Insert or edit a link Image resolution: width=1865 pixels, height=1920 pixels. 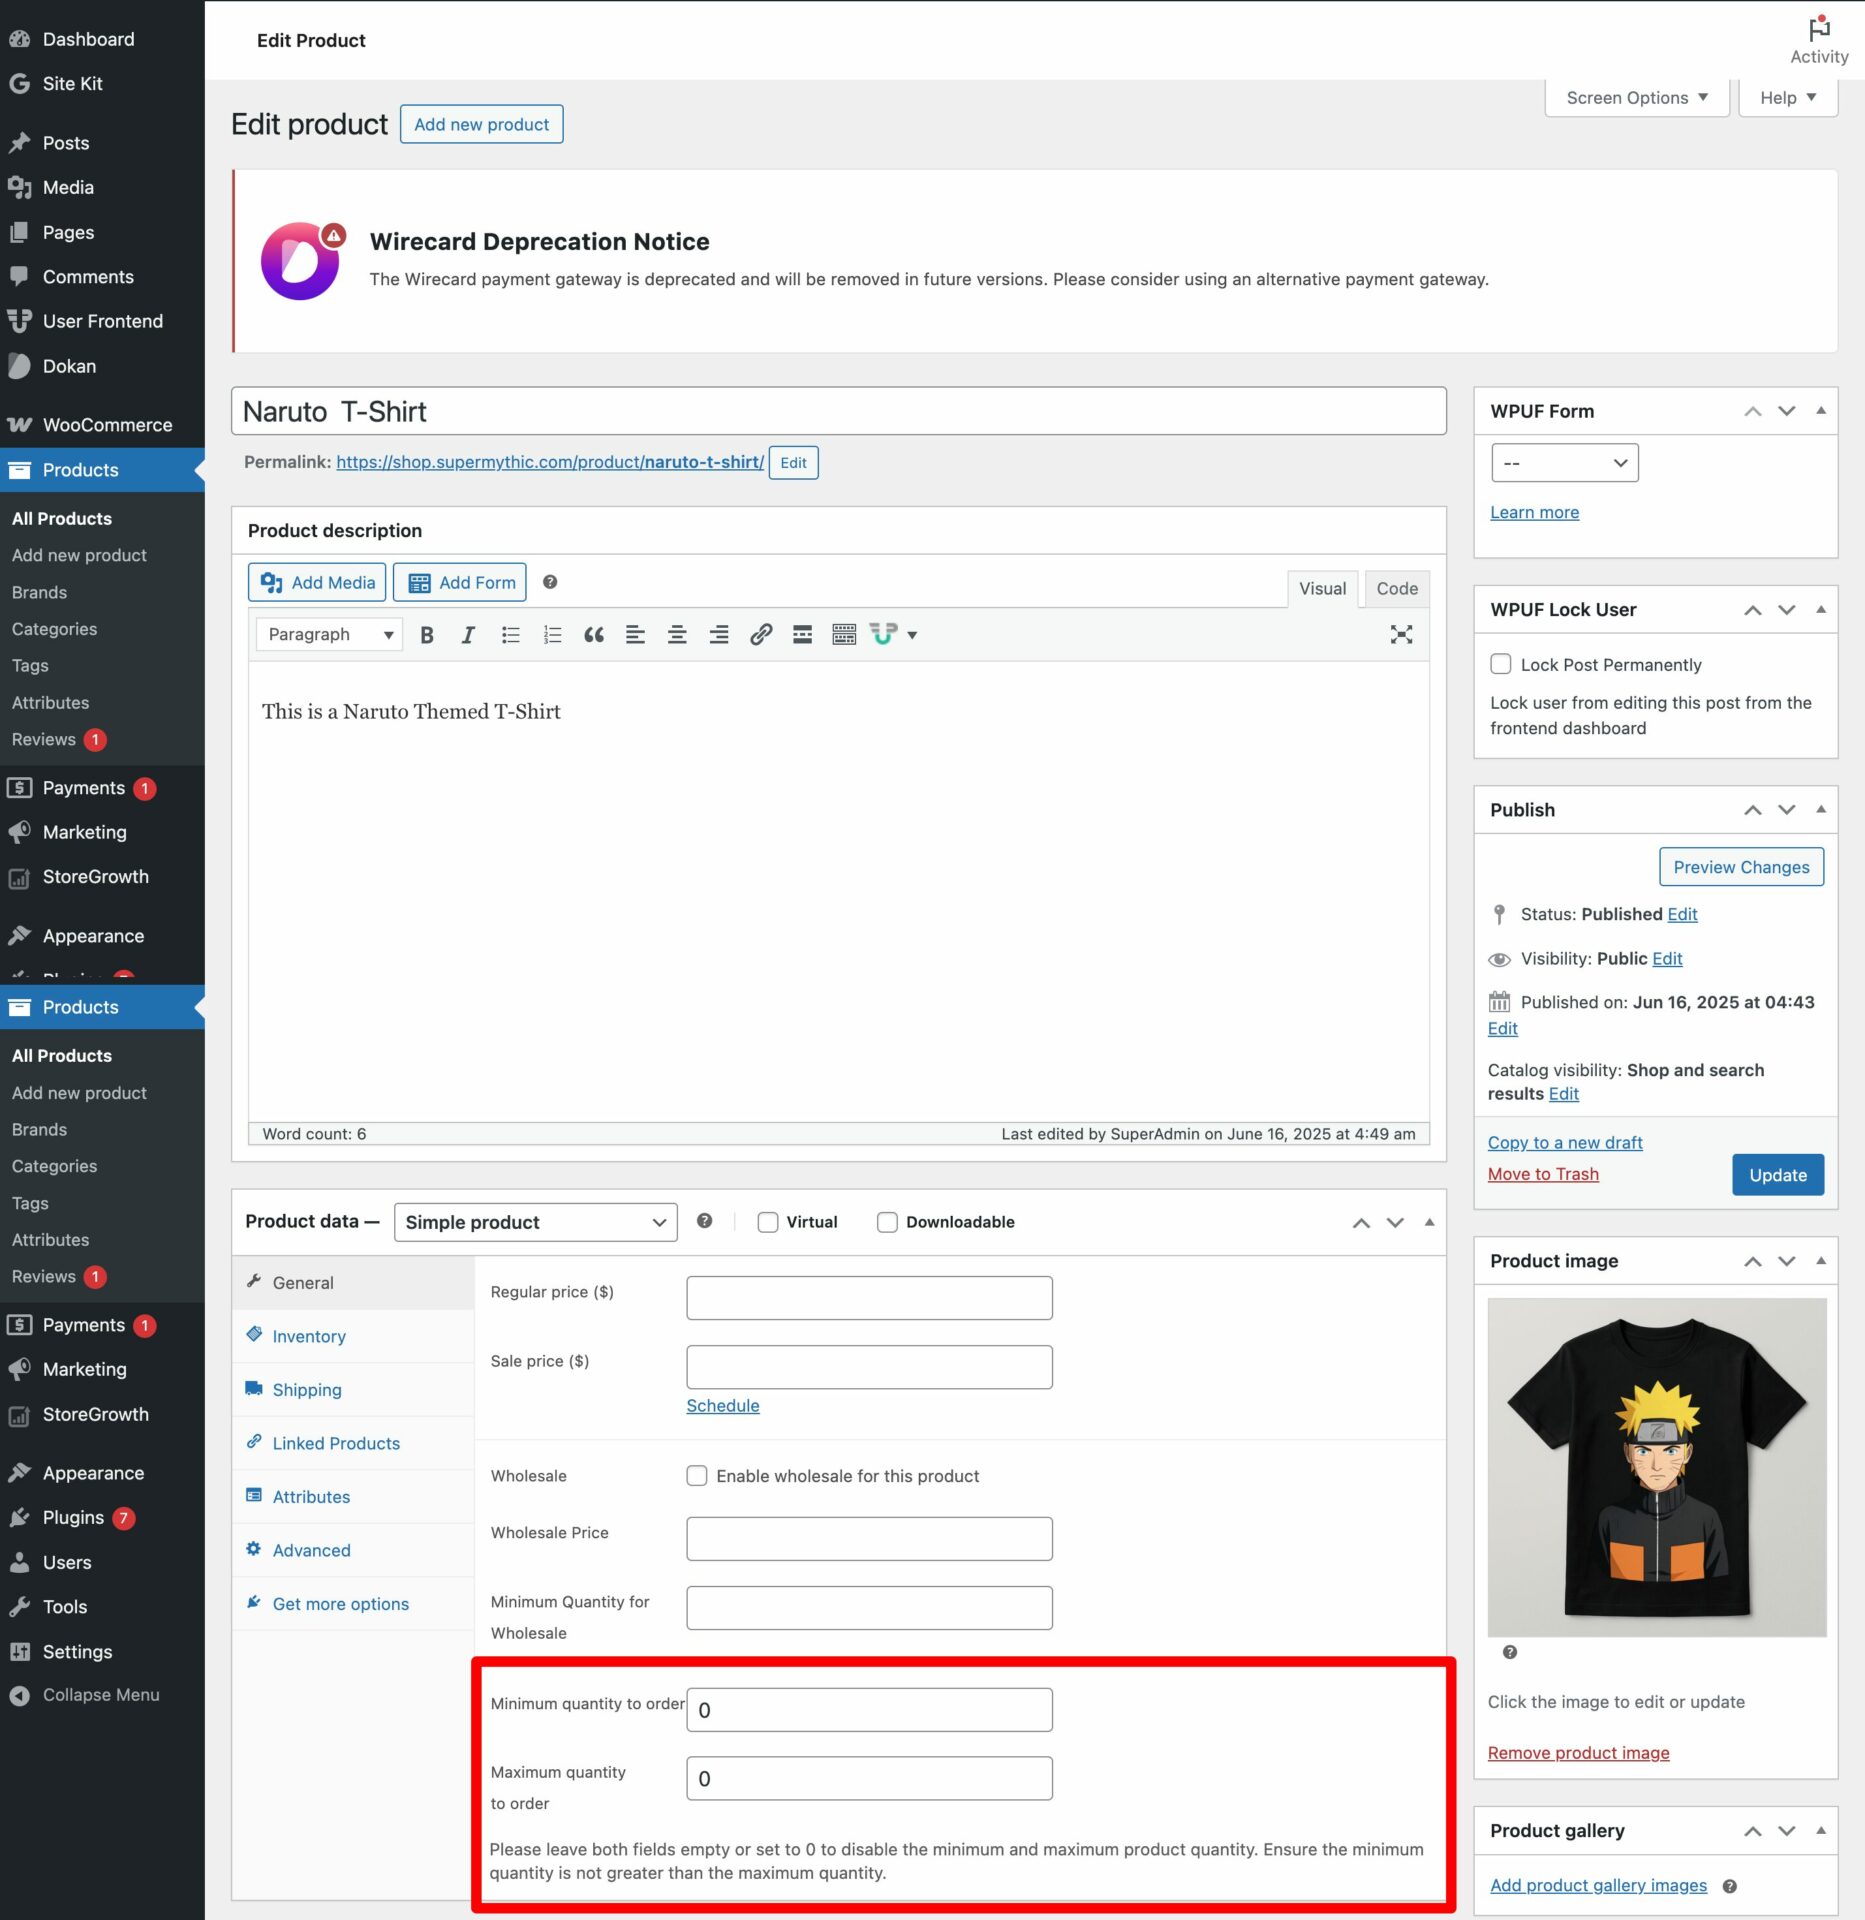761,635
